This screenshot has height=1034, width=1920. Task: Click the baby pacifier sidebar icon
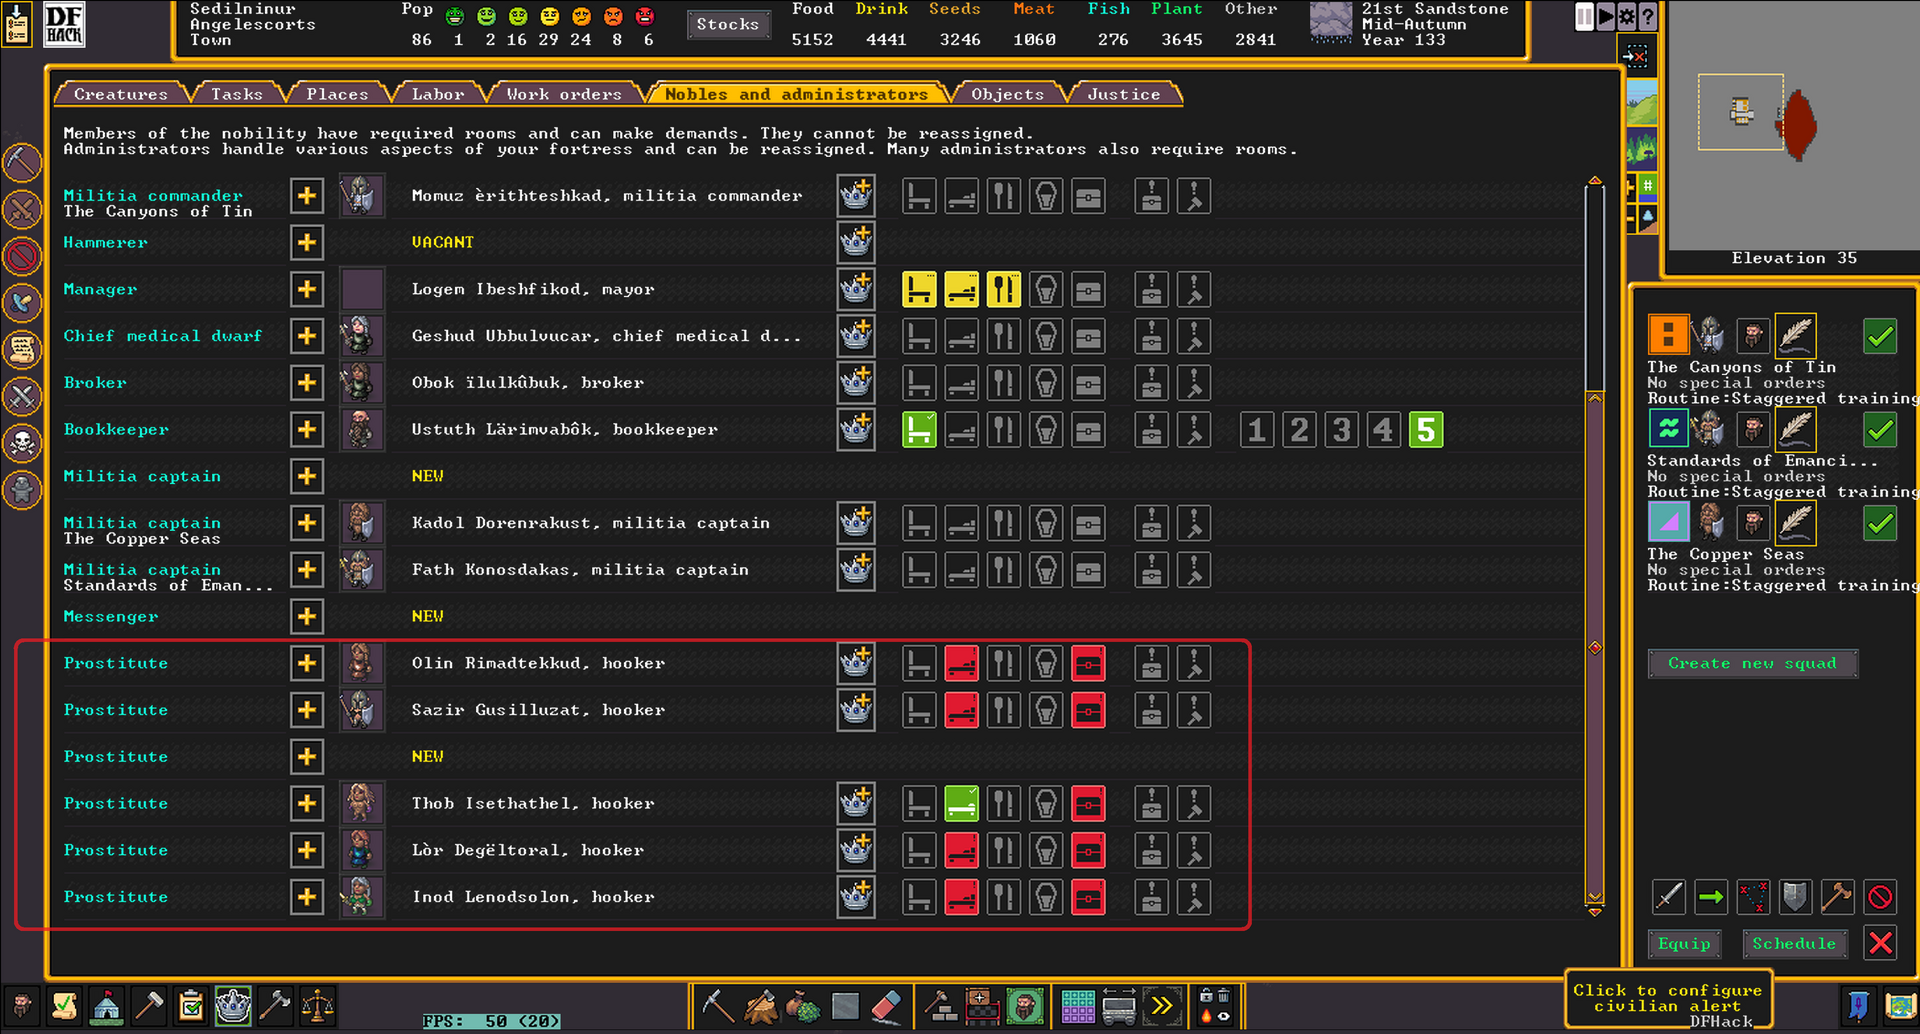[x=22, y=302]
